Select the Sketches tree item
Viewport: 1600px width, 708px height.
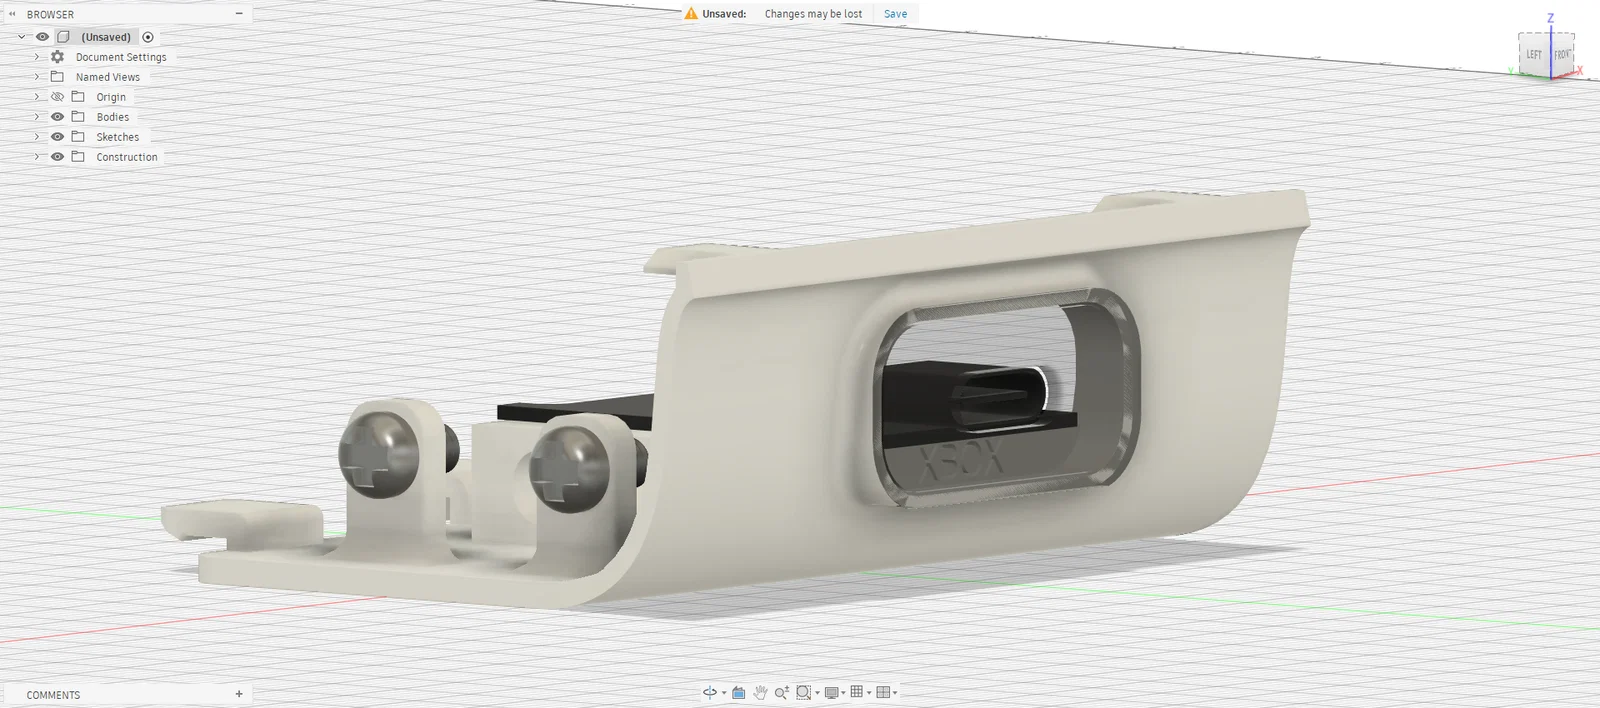tap(118, 137)
